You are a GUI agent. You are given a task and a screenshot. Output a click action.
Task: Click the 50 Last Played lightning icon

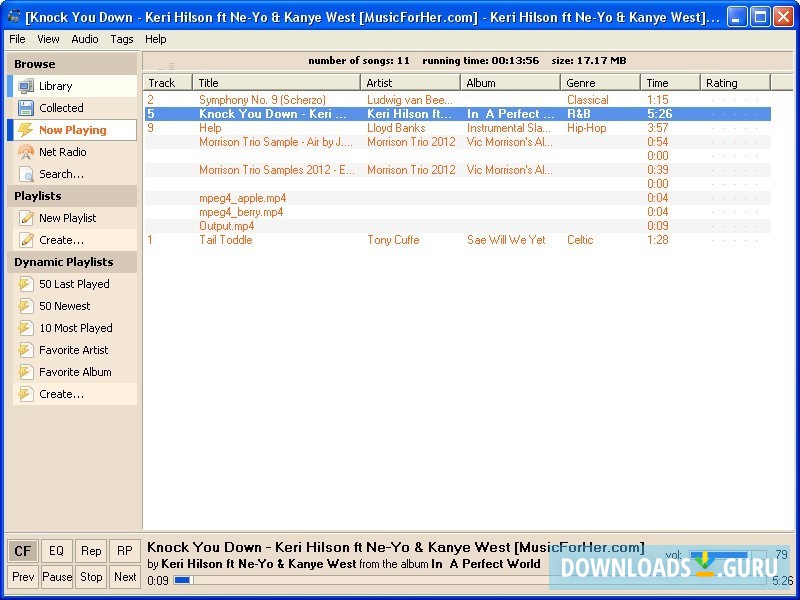click(26, 284)
